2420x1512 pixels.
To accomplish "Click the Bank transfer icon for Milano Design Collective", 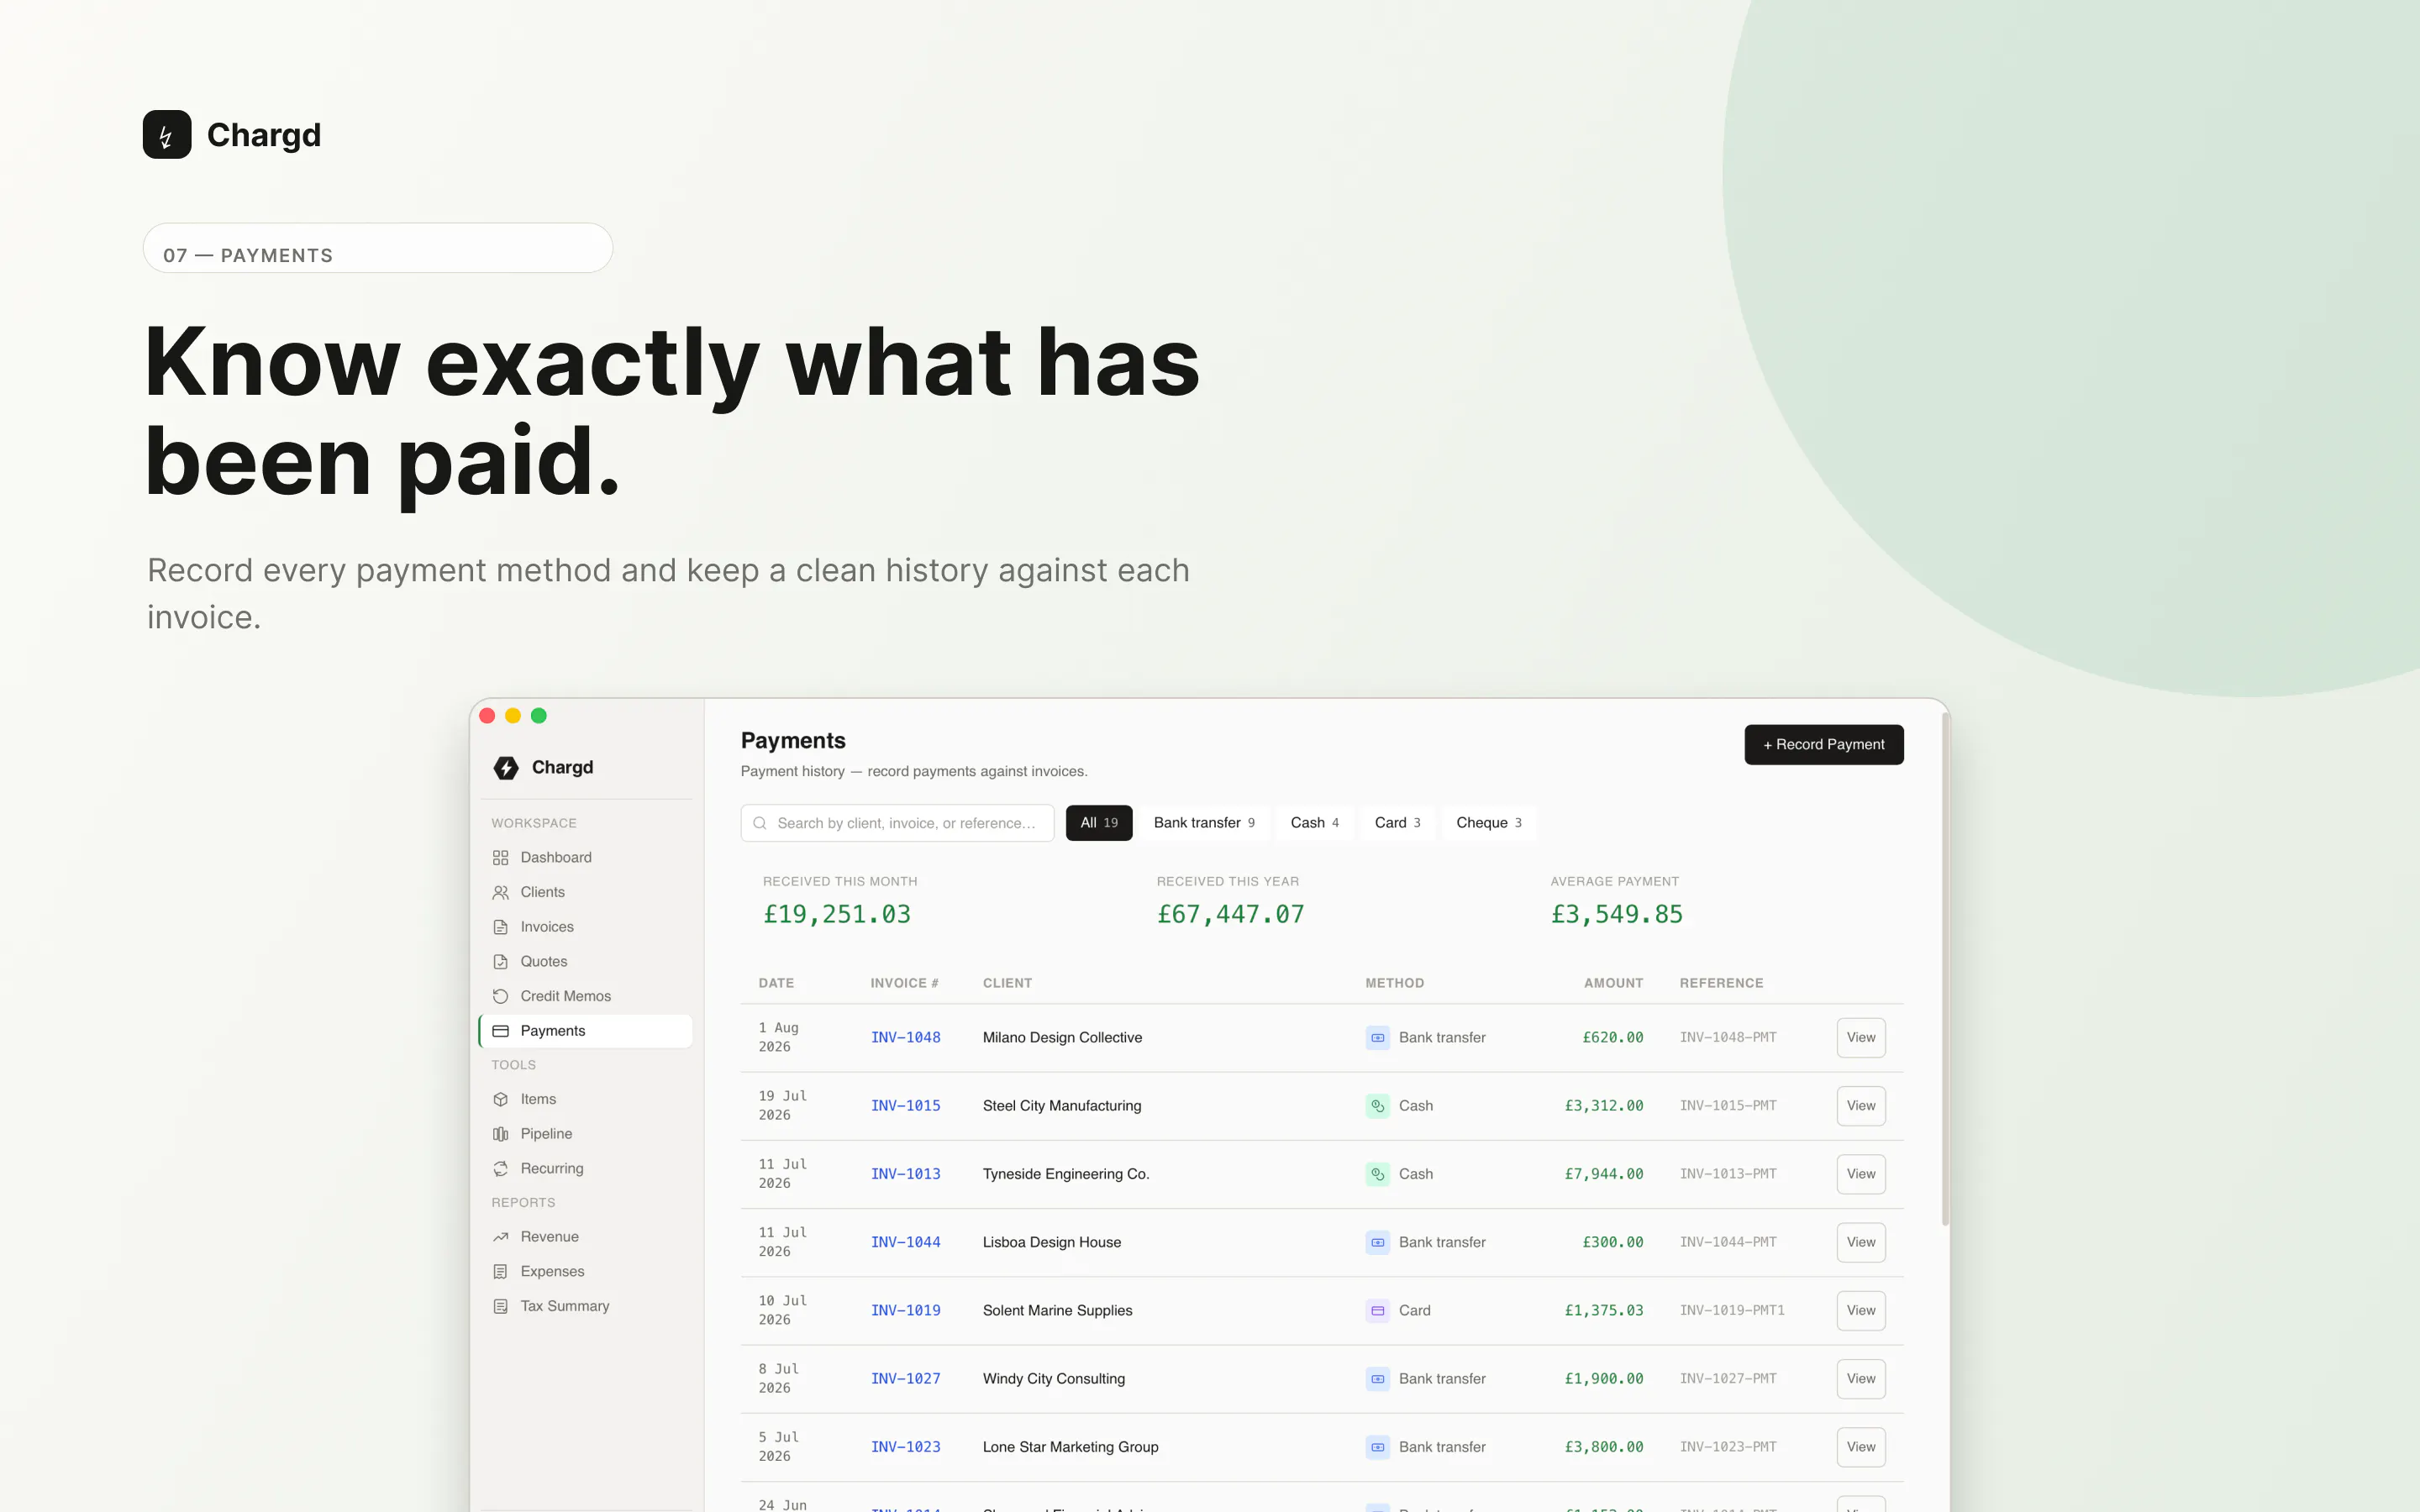I will [1377, 1038].
